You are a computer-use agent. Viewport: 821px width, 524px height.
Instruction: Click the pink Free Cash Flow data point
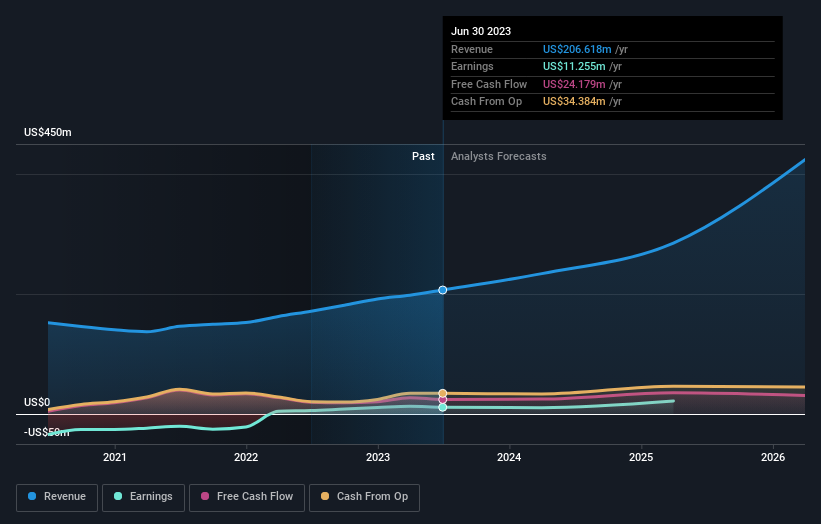443,399
